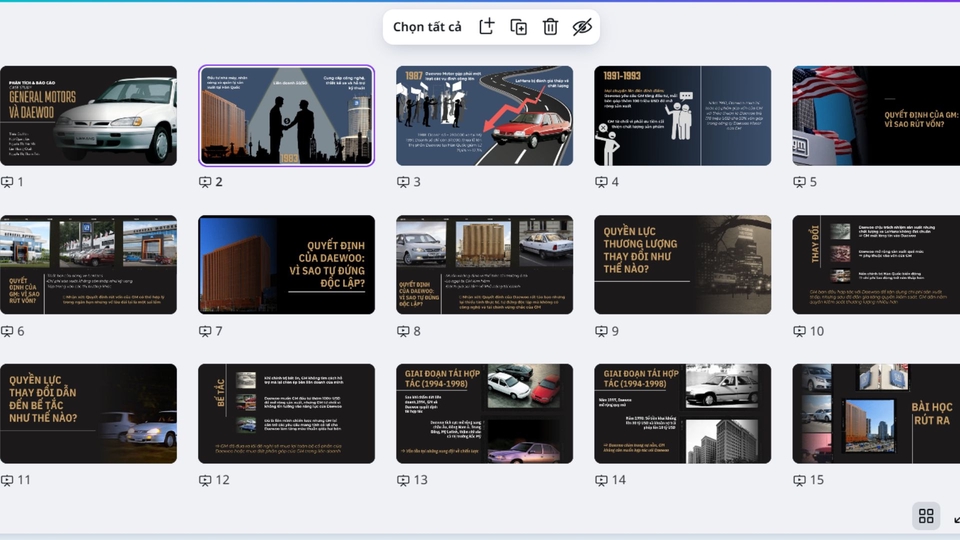Click the add page icon in toolbar
Screen dimensions: 960x540
[486, 27]
